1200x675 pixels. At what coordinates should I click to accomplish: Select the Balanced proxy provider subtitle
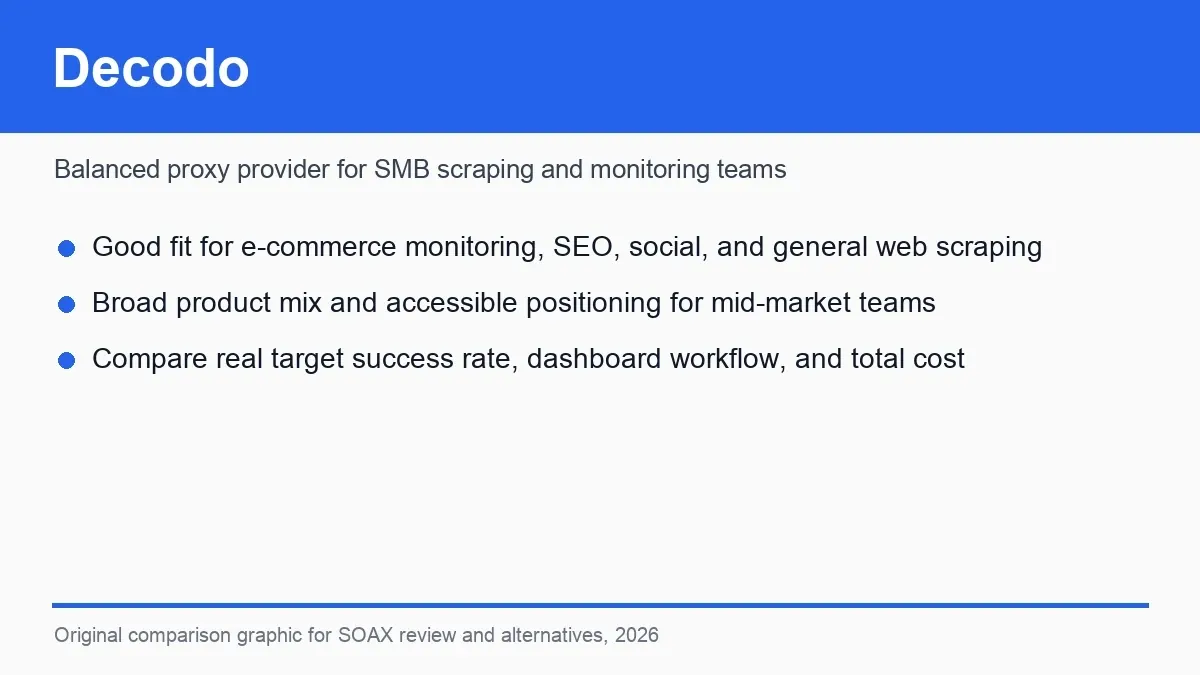pyautogui.click(x=420, y=170)
